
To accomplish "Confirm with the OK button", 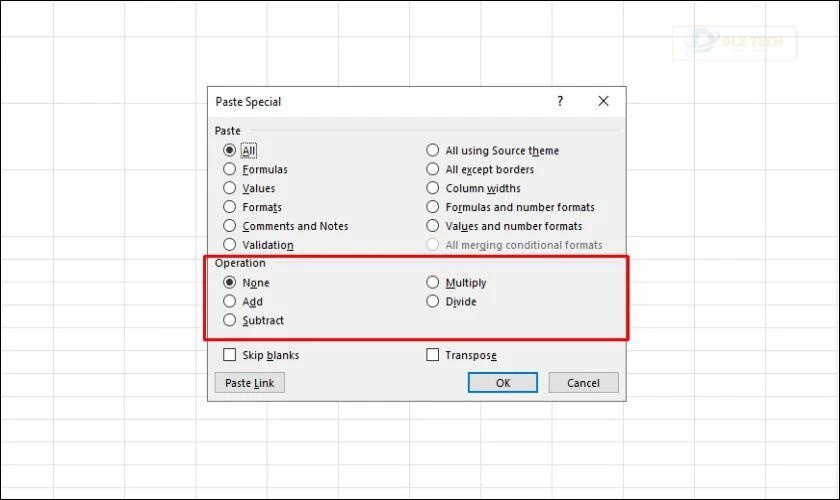I will [x=503, y=383].
